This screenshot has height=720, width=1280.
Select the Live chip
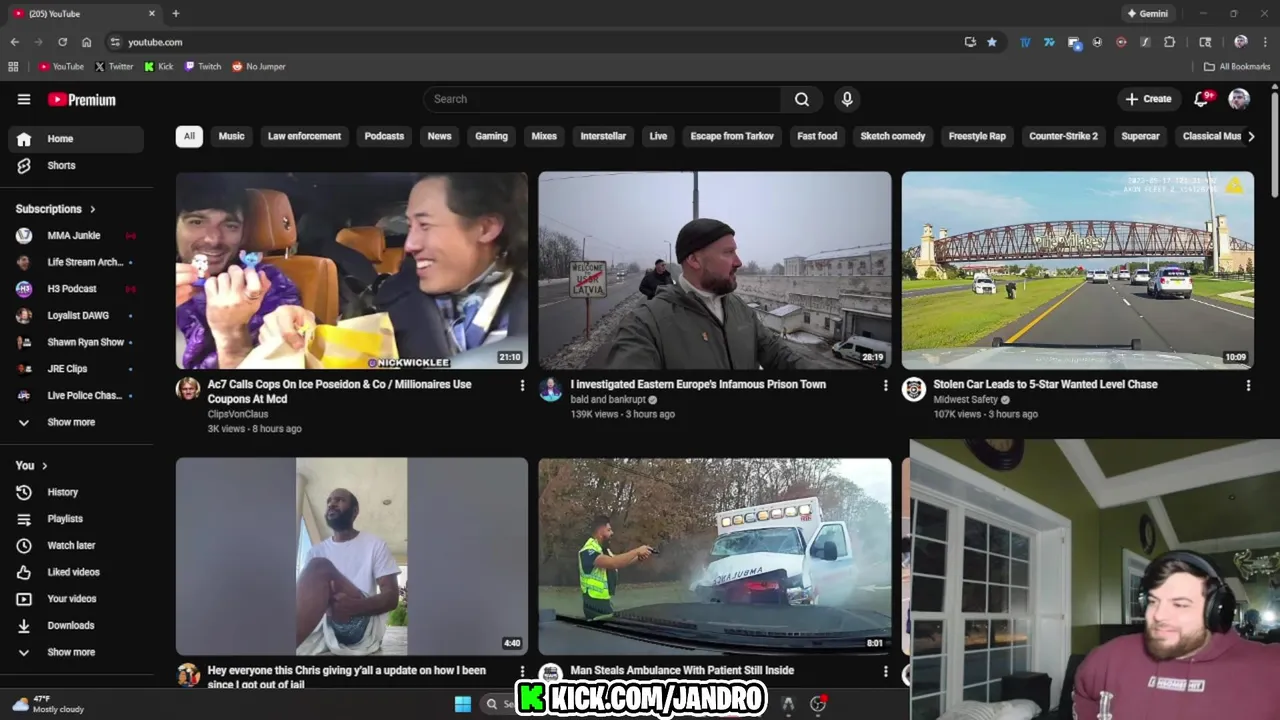point(658,136)
